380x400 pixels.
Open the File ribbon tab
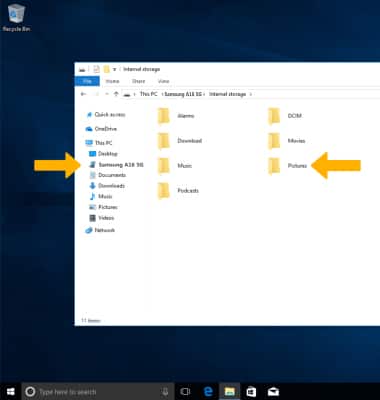tap(87, 81)
